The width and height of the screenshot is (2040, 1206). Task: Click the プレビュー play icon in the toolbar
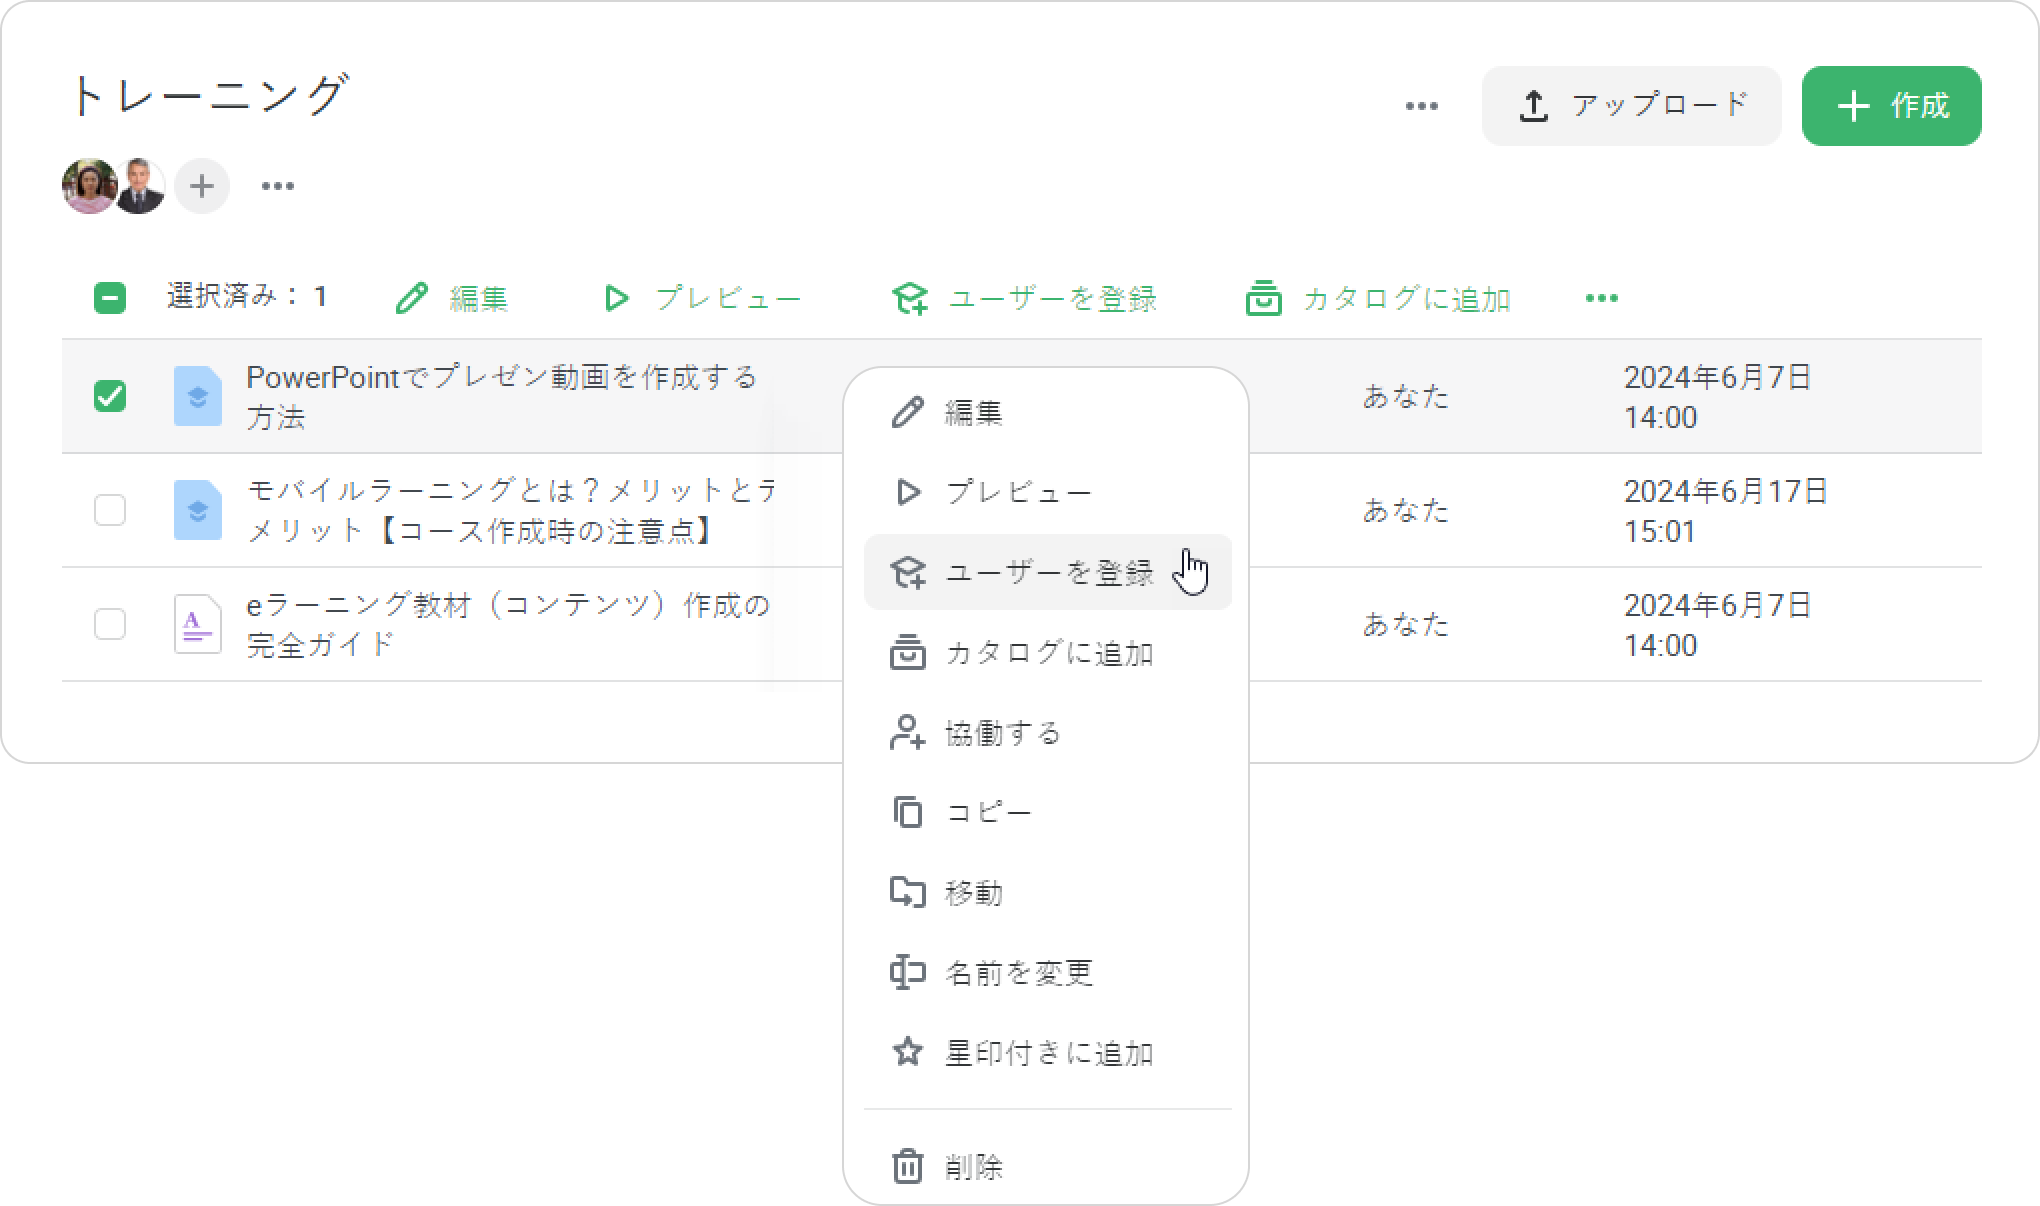[616, 298]
